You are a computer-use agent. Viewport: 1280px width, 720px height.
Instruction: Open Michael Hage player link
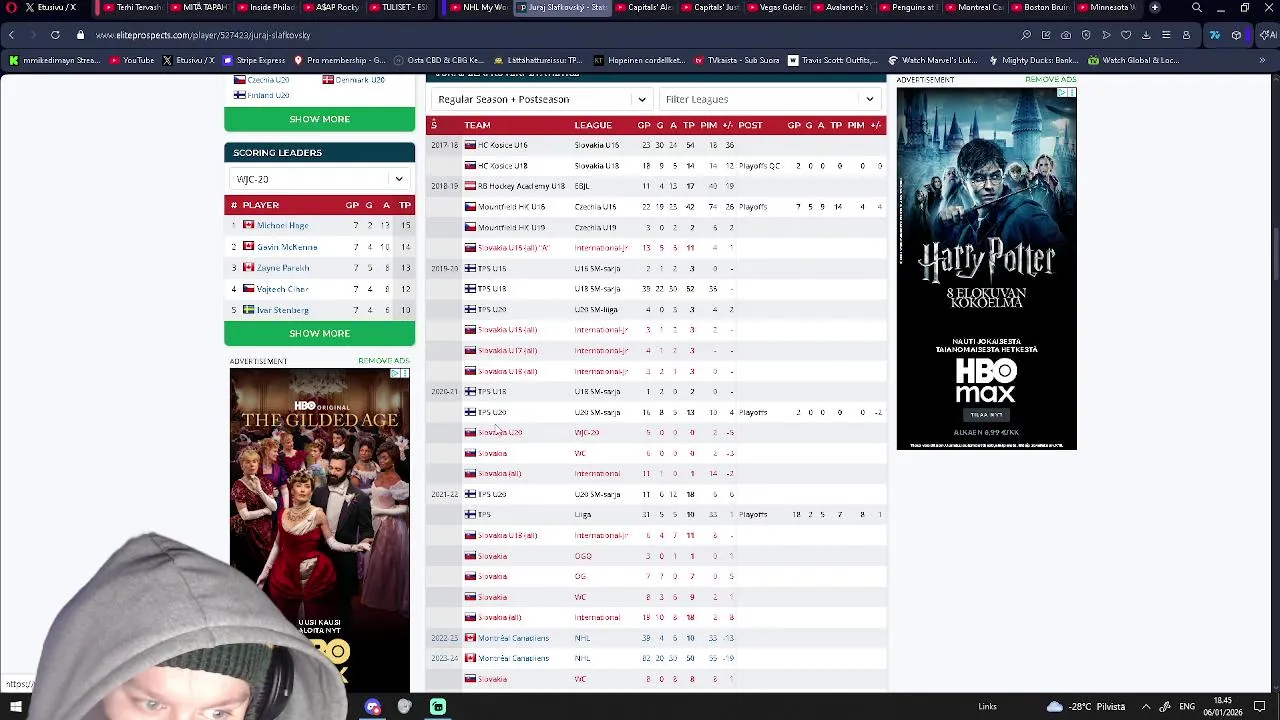coord(283,226)
